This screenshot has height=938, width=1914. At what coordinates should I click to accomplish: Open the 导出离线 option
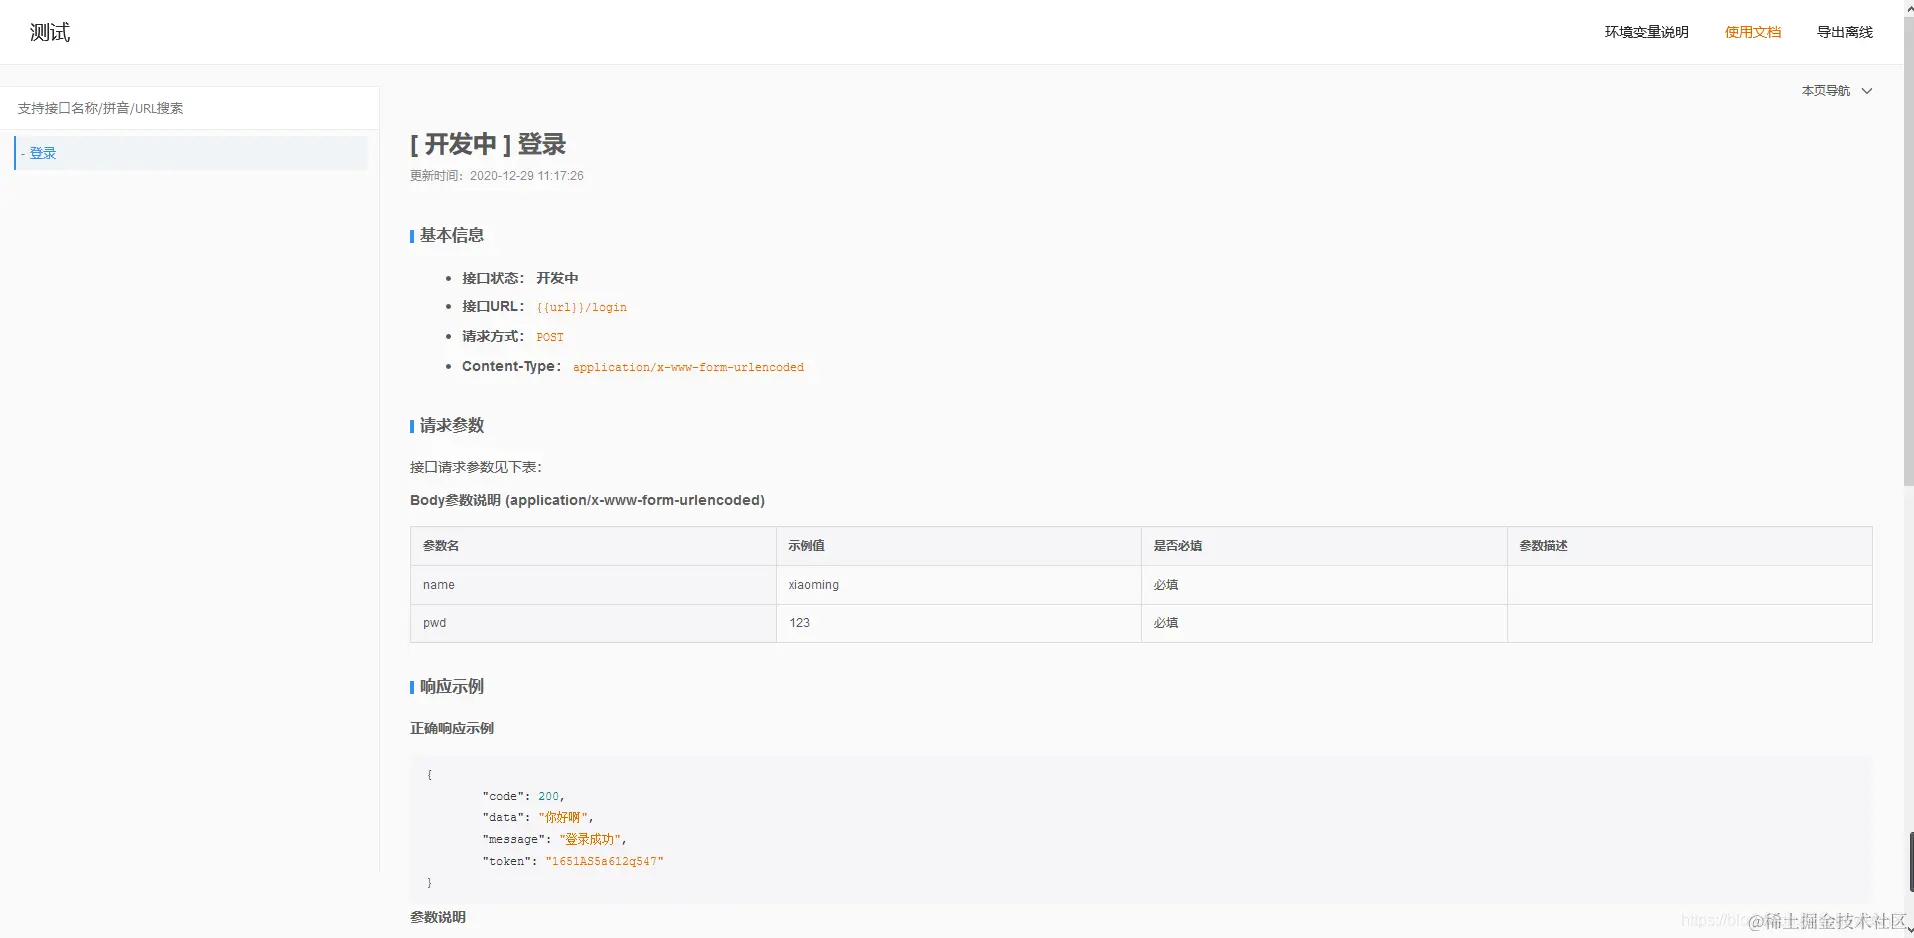(1844, 32)
